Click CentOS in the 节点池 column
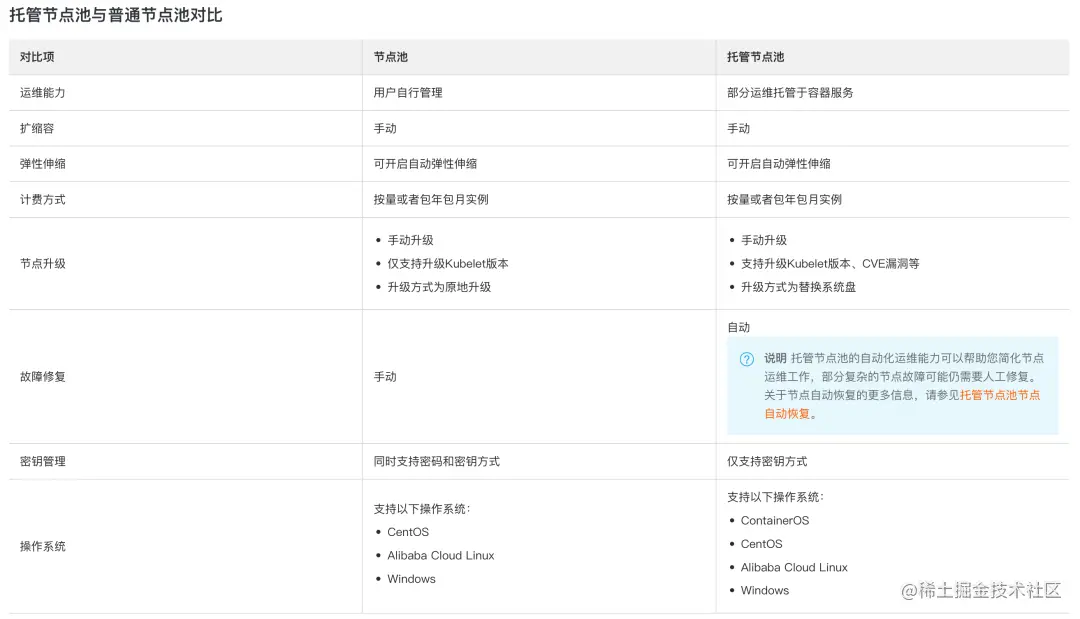 (x=408, y=532)
